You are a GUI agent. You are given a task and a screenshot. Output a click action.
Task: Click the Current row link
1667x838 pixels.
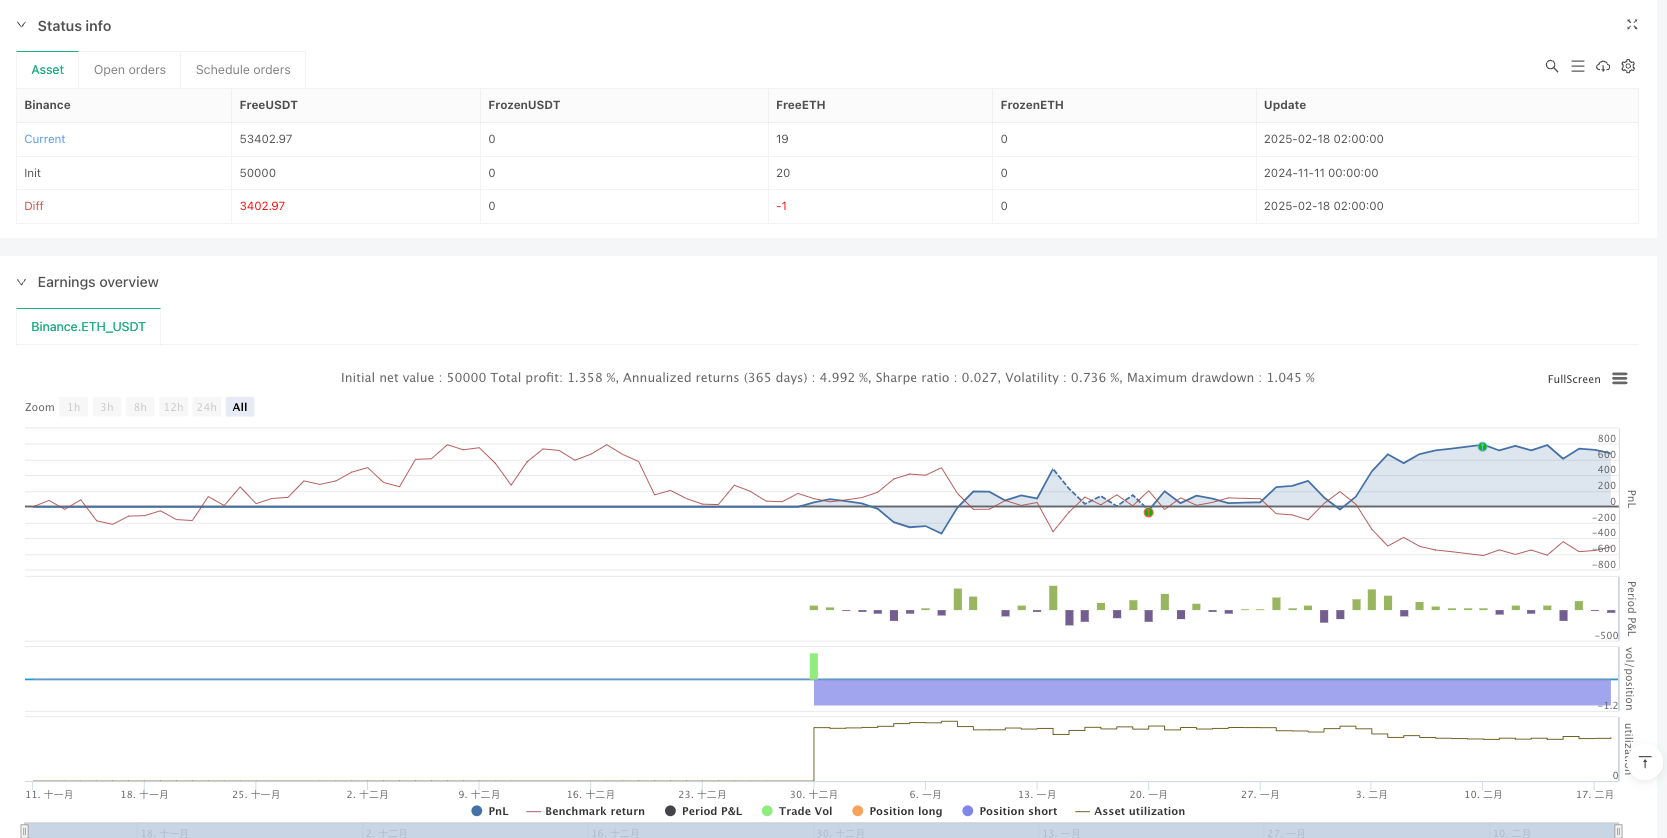point(45,139)
